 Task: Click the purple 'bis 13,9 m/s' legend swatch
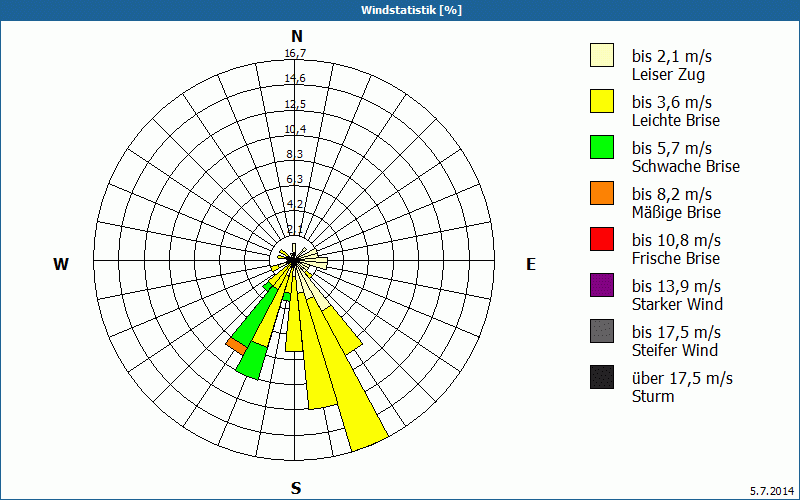pos(602,285)
